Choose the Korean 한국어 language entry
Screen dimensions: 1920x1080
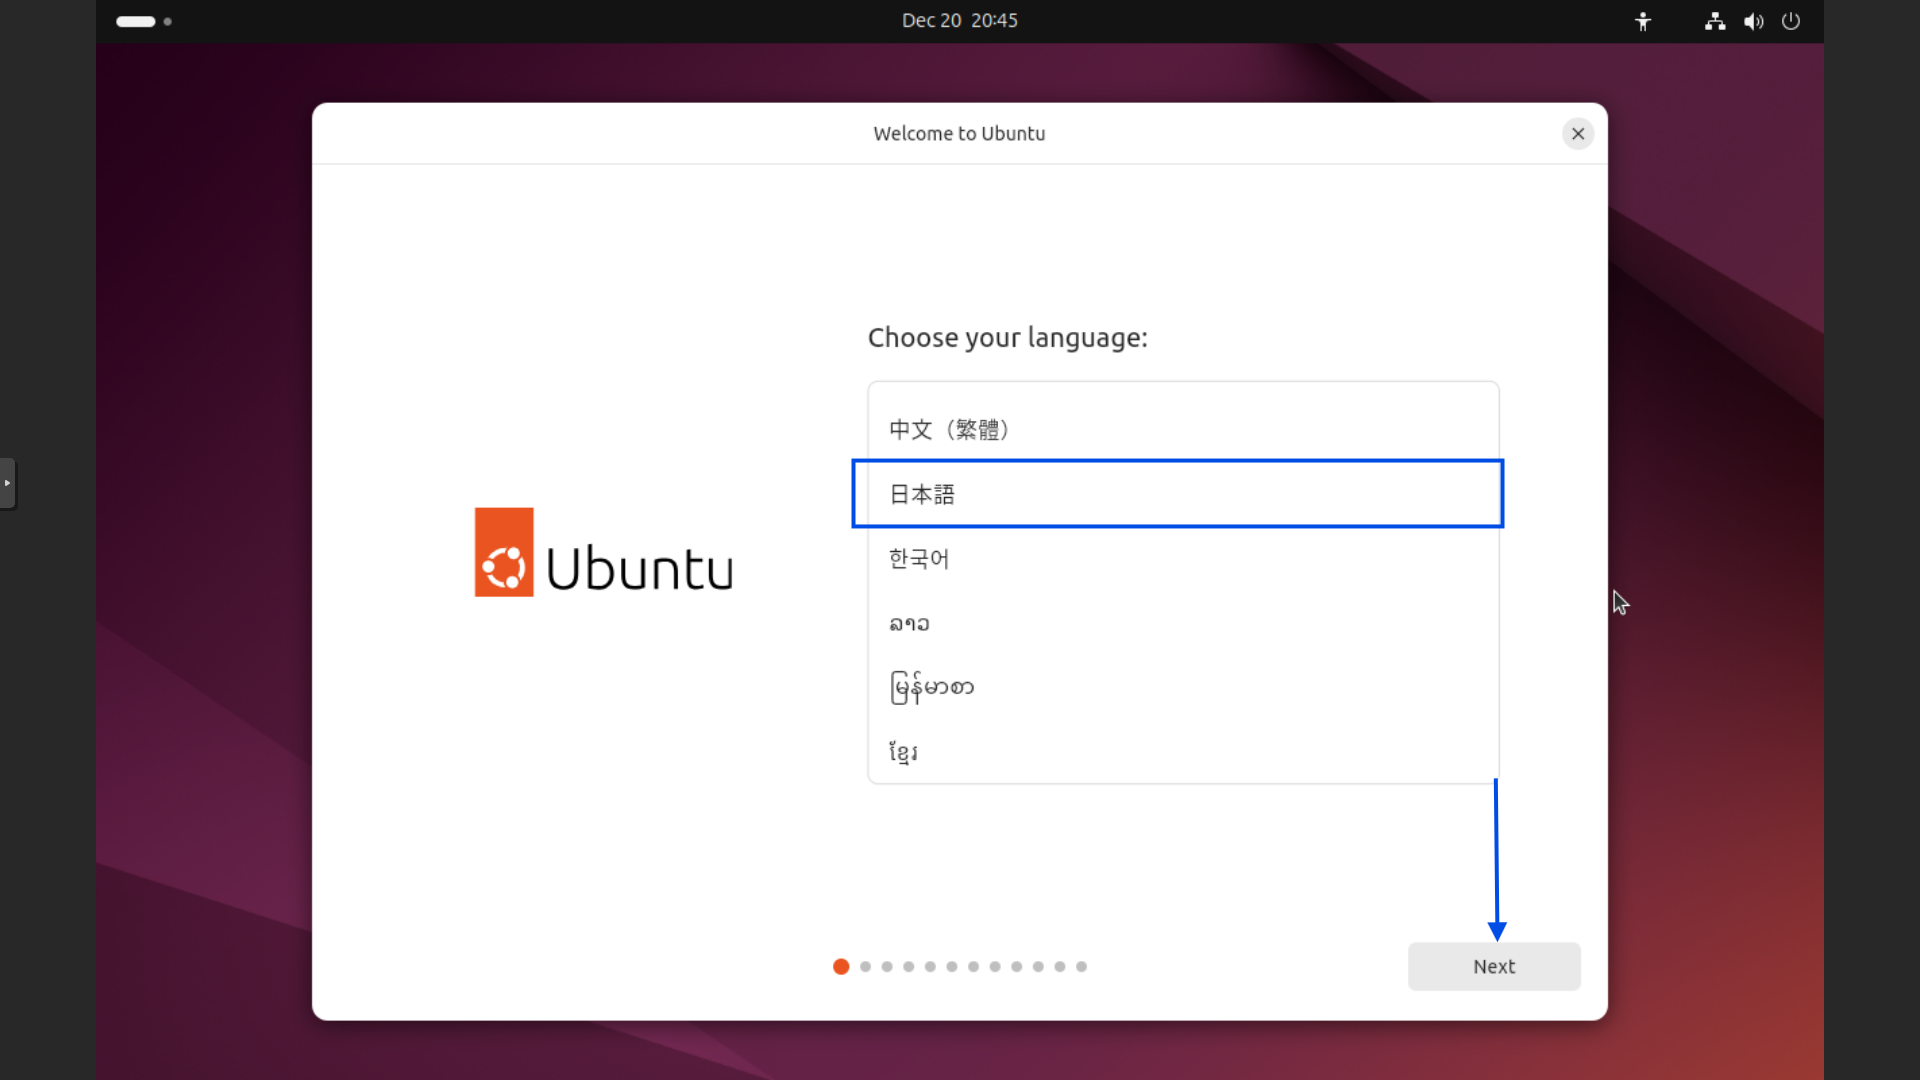coord(919,559)
